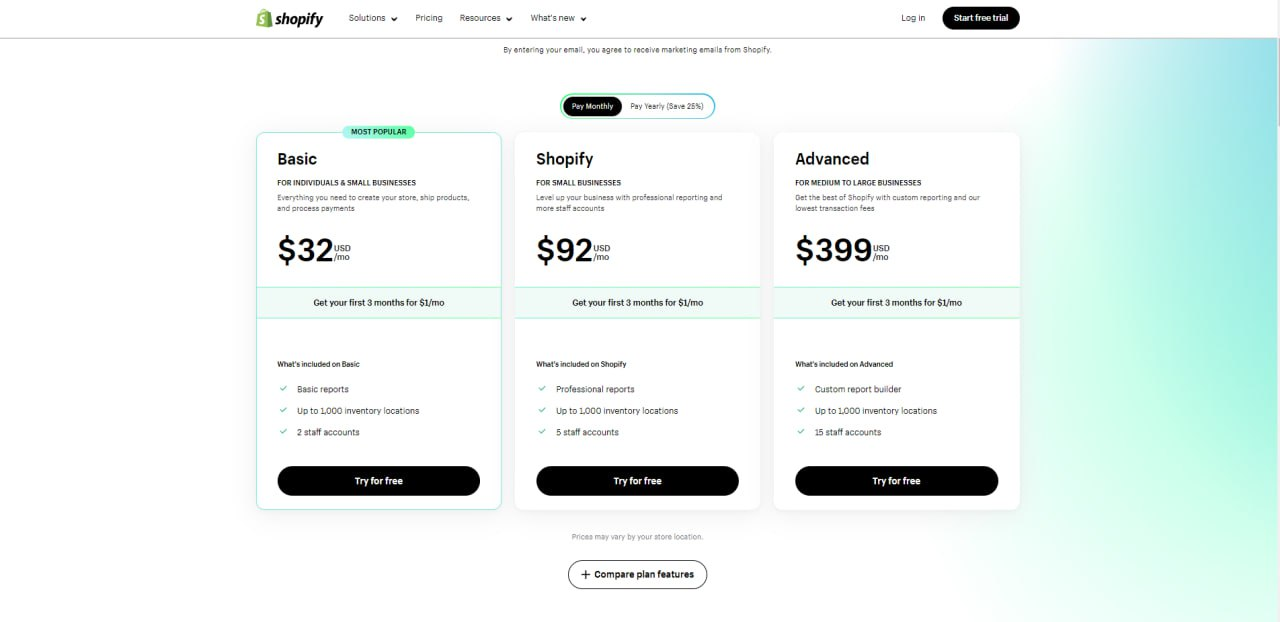
Task: Expand the Solutions dropdown menu
Action: pyautogui.click(x=373, y=18)
